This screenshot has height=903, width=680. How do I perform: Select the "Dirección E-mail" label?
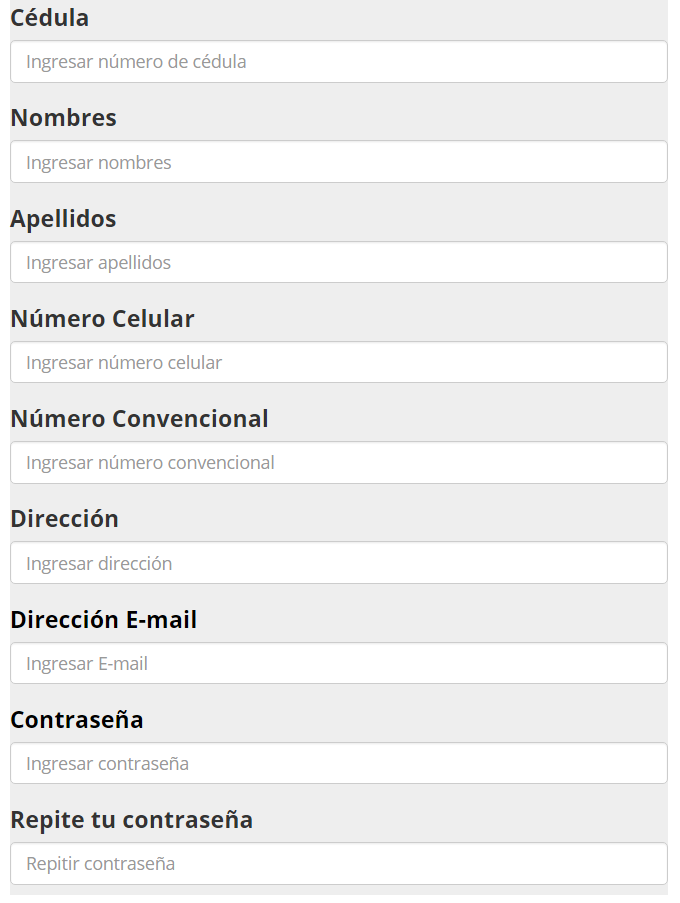click(x=103, y=620)
